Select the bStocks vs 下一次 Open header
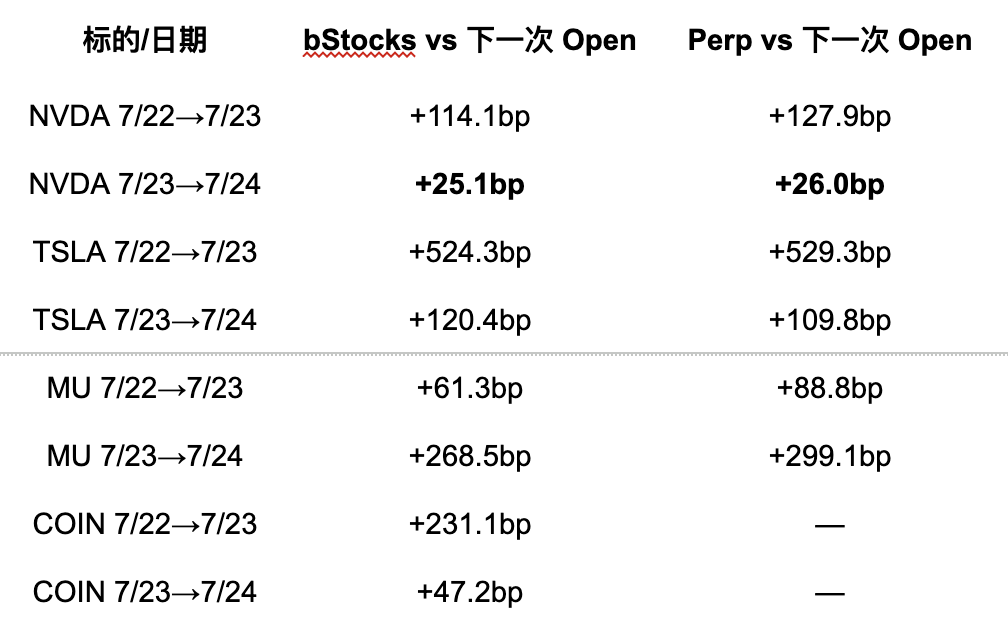 tap(469, 41)
